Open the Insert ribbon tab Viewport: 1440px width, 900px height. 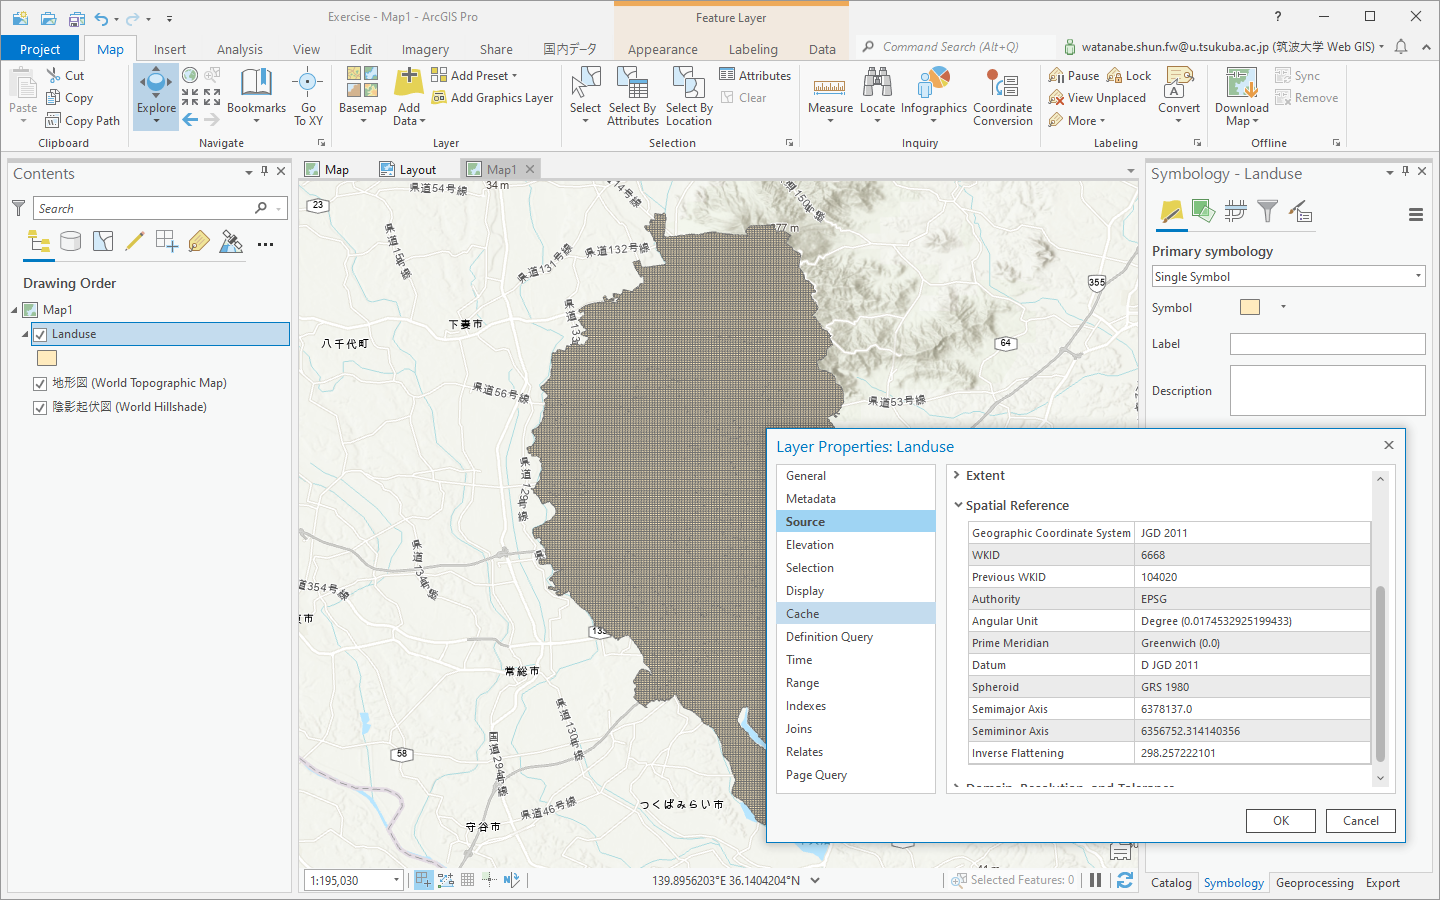pos(169,49)
